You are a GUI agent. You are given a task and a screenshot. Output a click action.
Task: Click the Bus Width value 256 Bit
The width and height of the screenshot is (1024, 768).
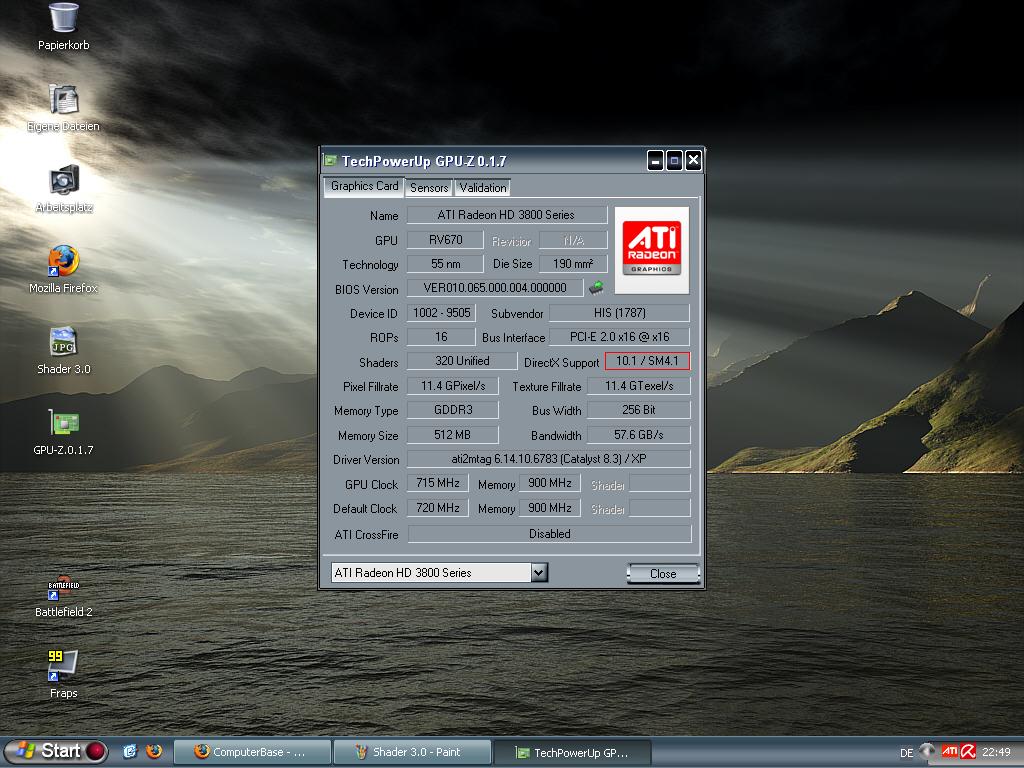(x=639, y=410)
